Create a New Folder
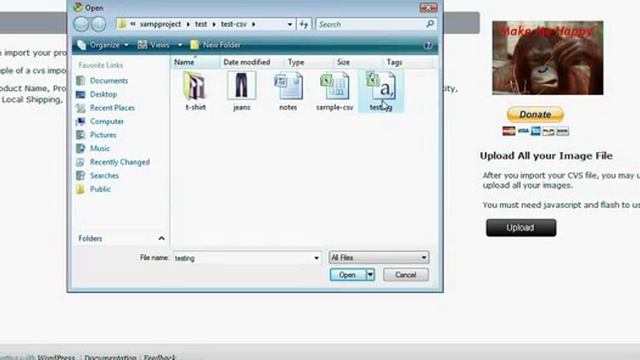This screenshot has height=360, width=640. [216, 45]
